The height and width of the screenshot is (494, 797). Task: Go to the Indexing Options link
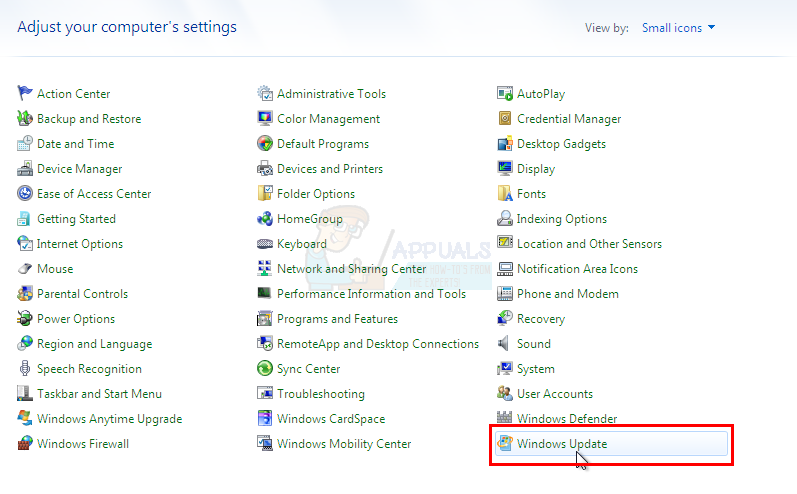click(x=562, y=219)
